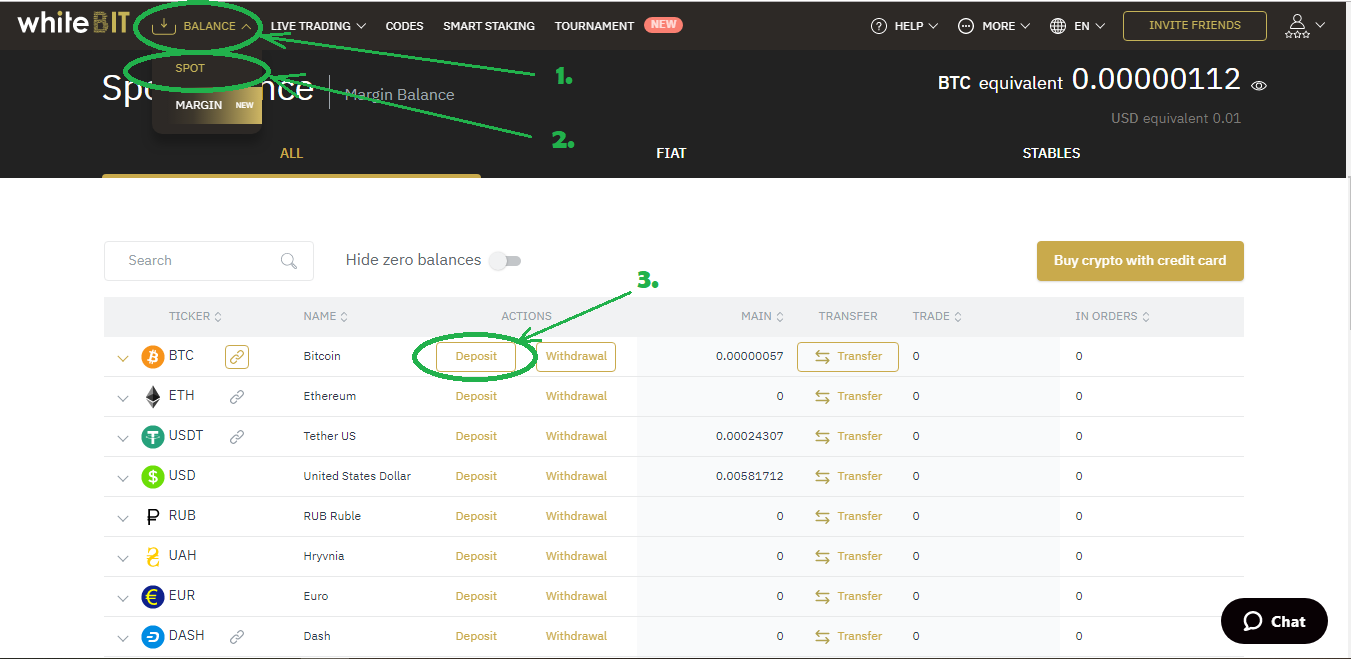Click Transfer button in BTC row
Viewport: 1351px width, 659px height.
(x=848, y=356)
